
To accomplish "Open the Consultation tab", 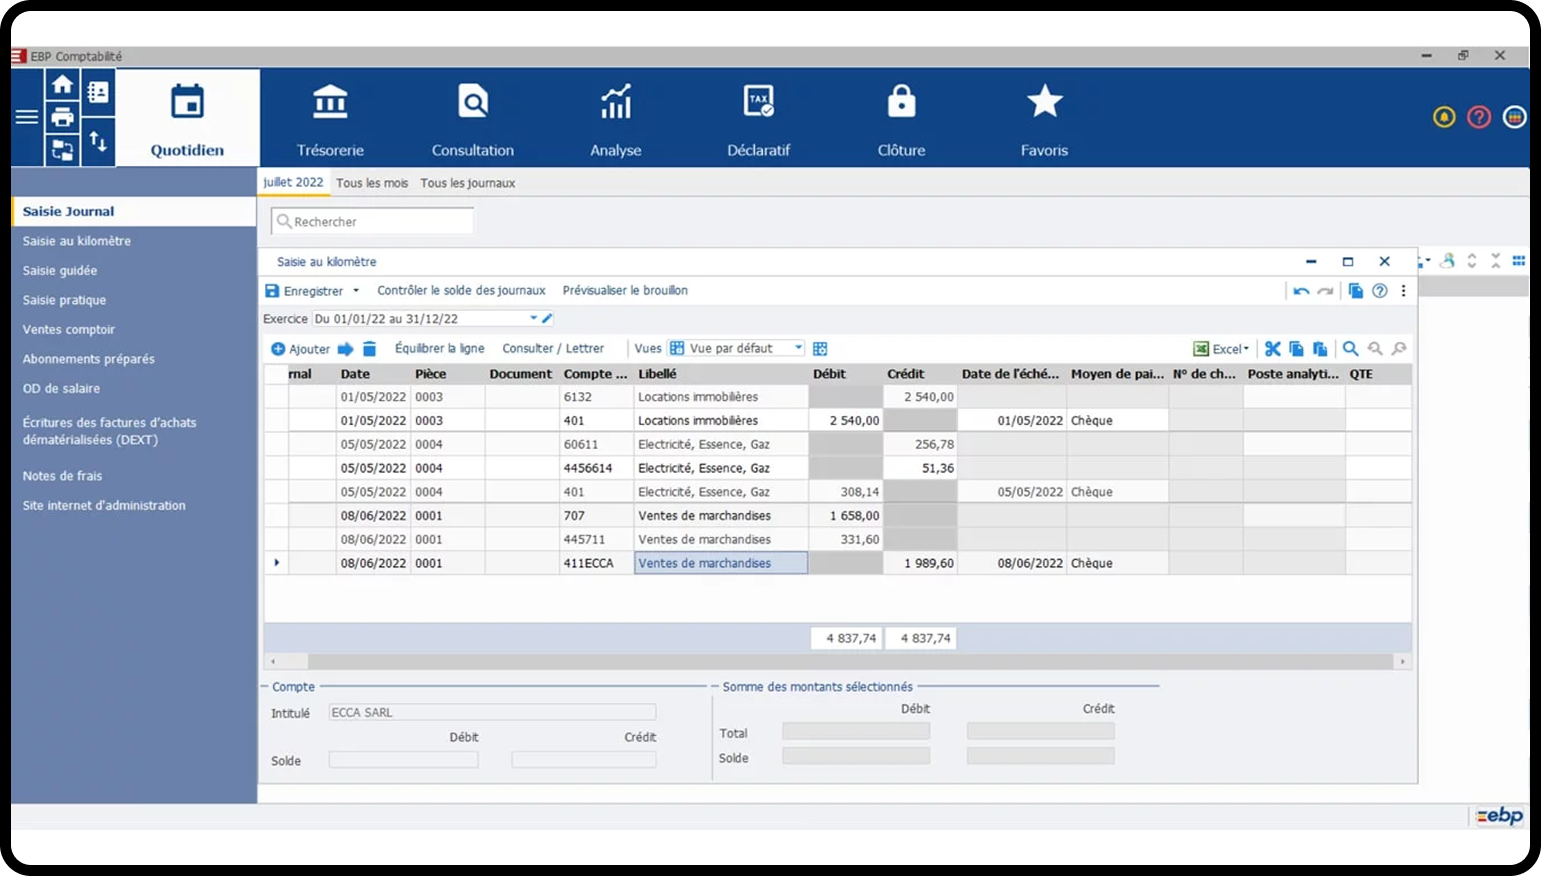I will point(473,117).
